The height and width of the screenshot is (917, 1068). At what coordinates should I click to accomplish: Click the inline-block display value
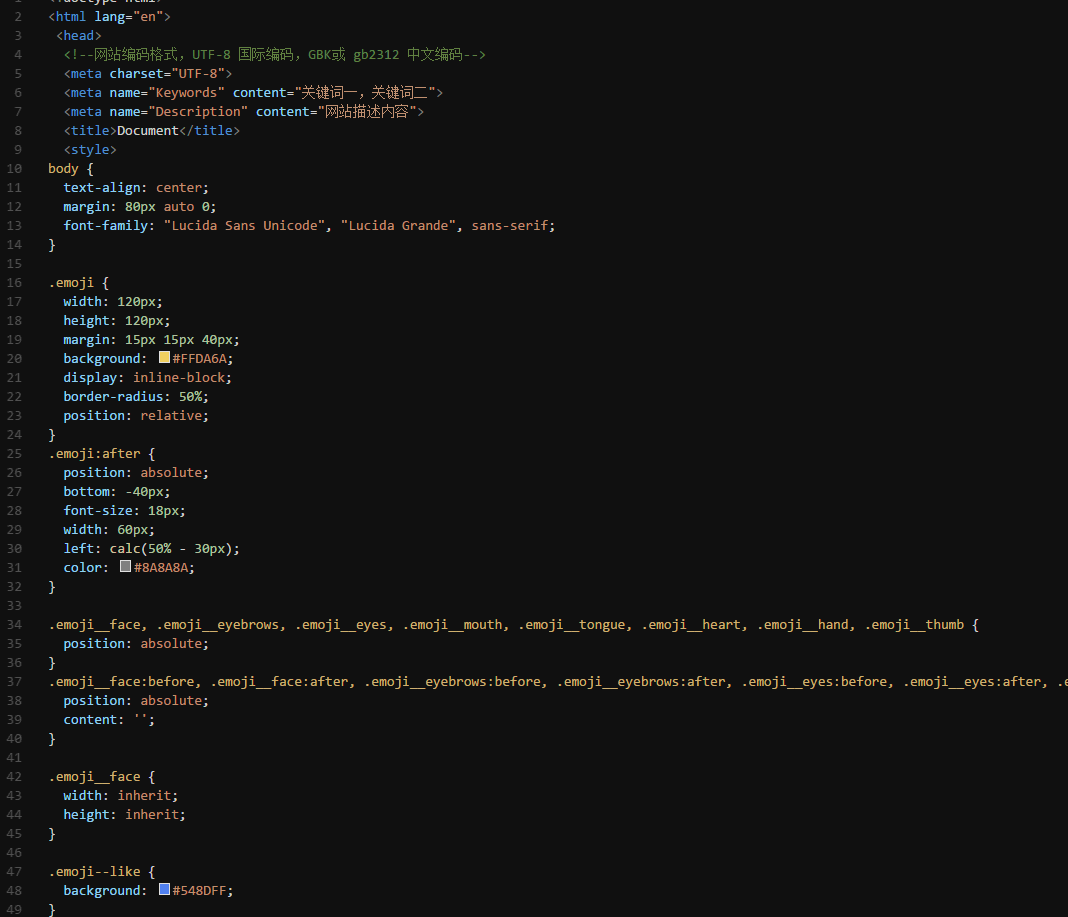(x=178, y=377)
